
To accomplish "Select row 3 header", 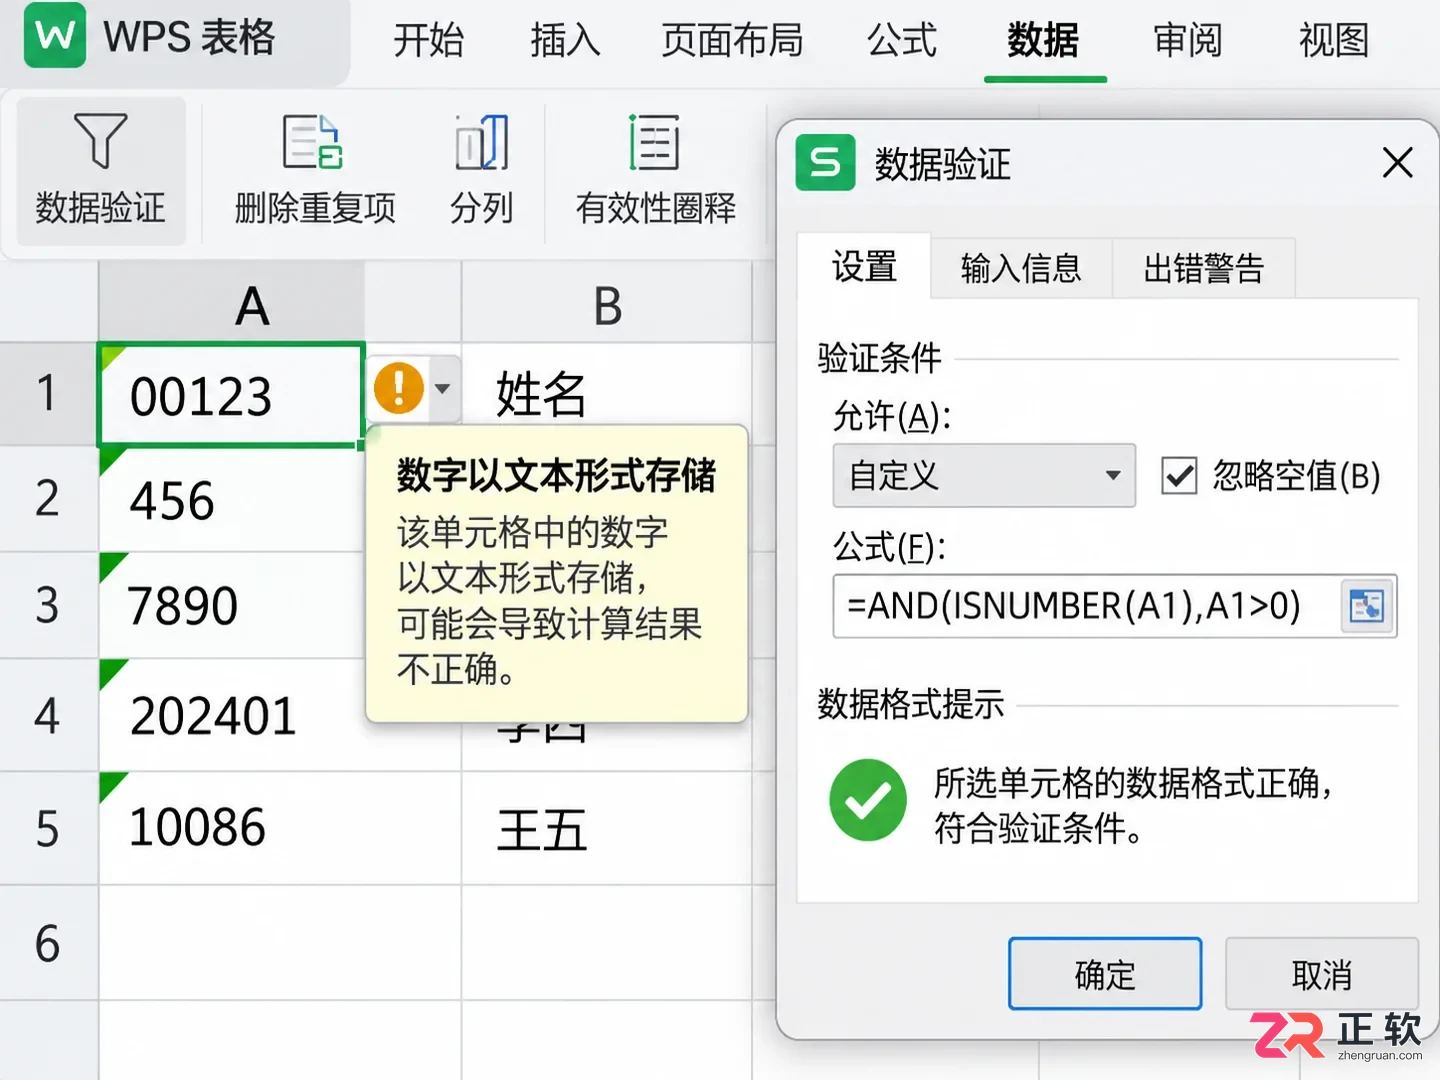I will coord(48,605).
